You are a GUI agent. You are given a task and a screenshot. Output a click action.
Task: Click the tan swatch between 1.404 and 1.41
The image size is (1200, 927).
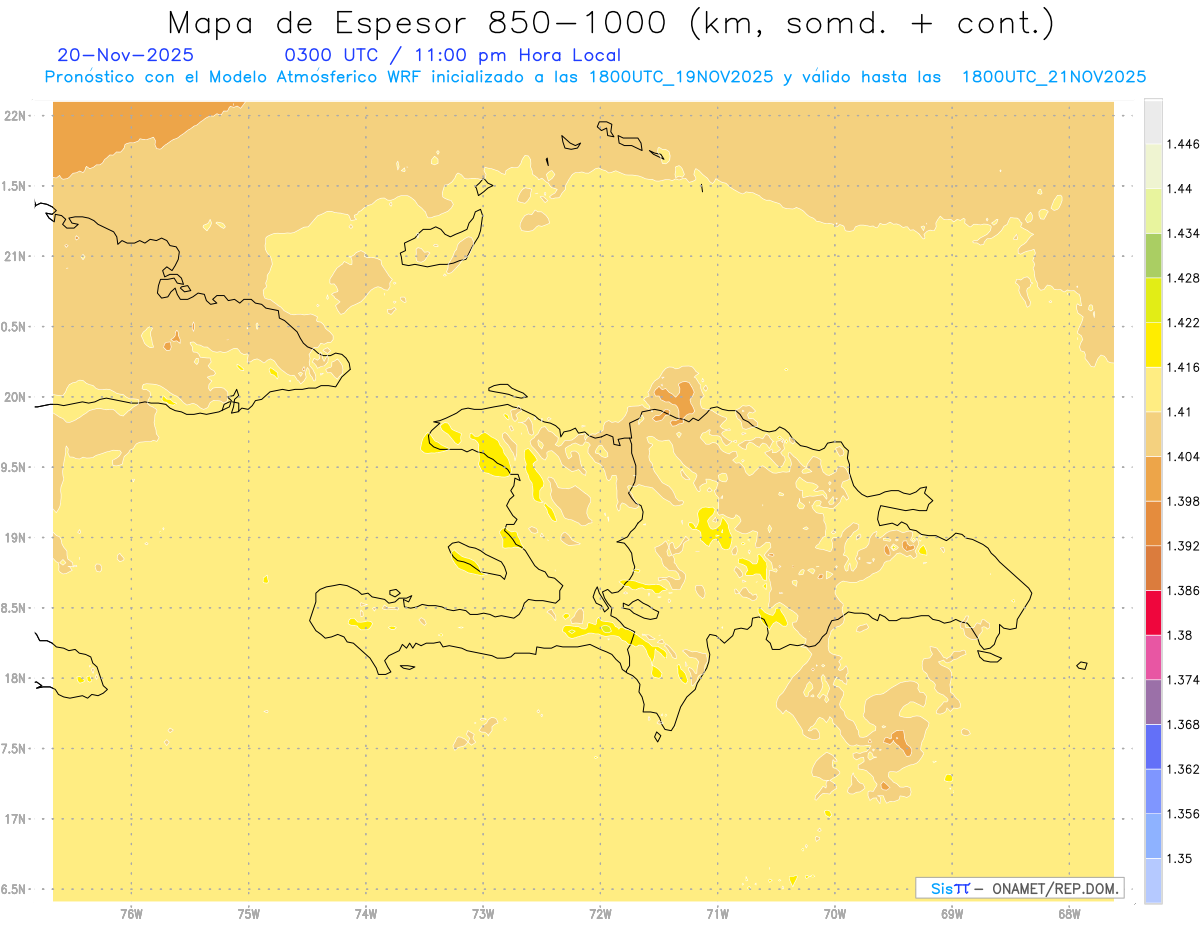point(1153,434)
